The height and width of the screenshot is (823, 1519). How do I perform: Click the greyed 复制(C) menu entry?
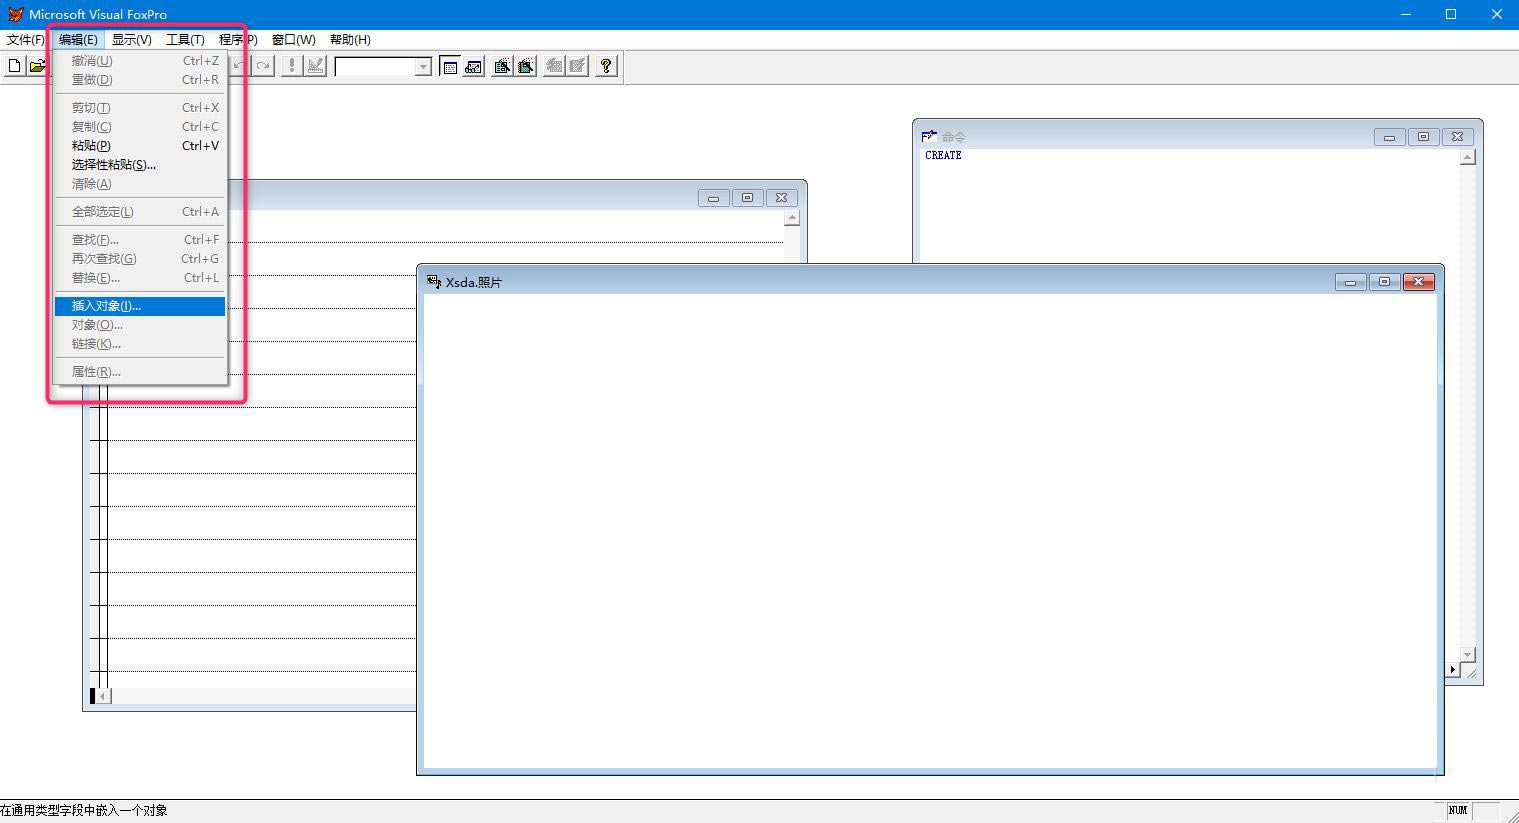[x=140, y=127]
